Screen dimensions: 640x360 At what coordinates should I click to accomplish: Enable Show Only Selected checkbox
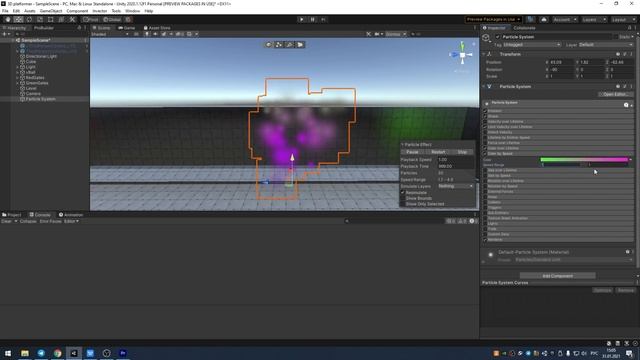click(402, 204)
